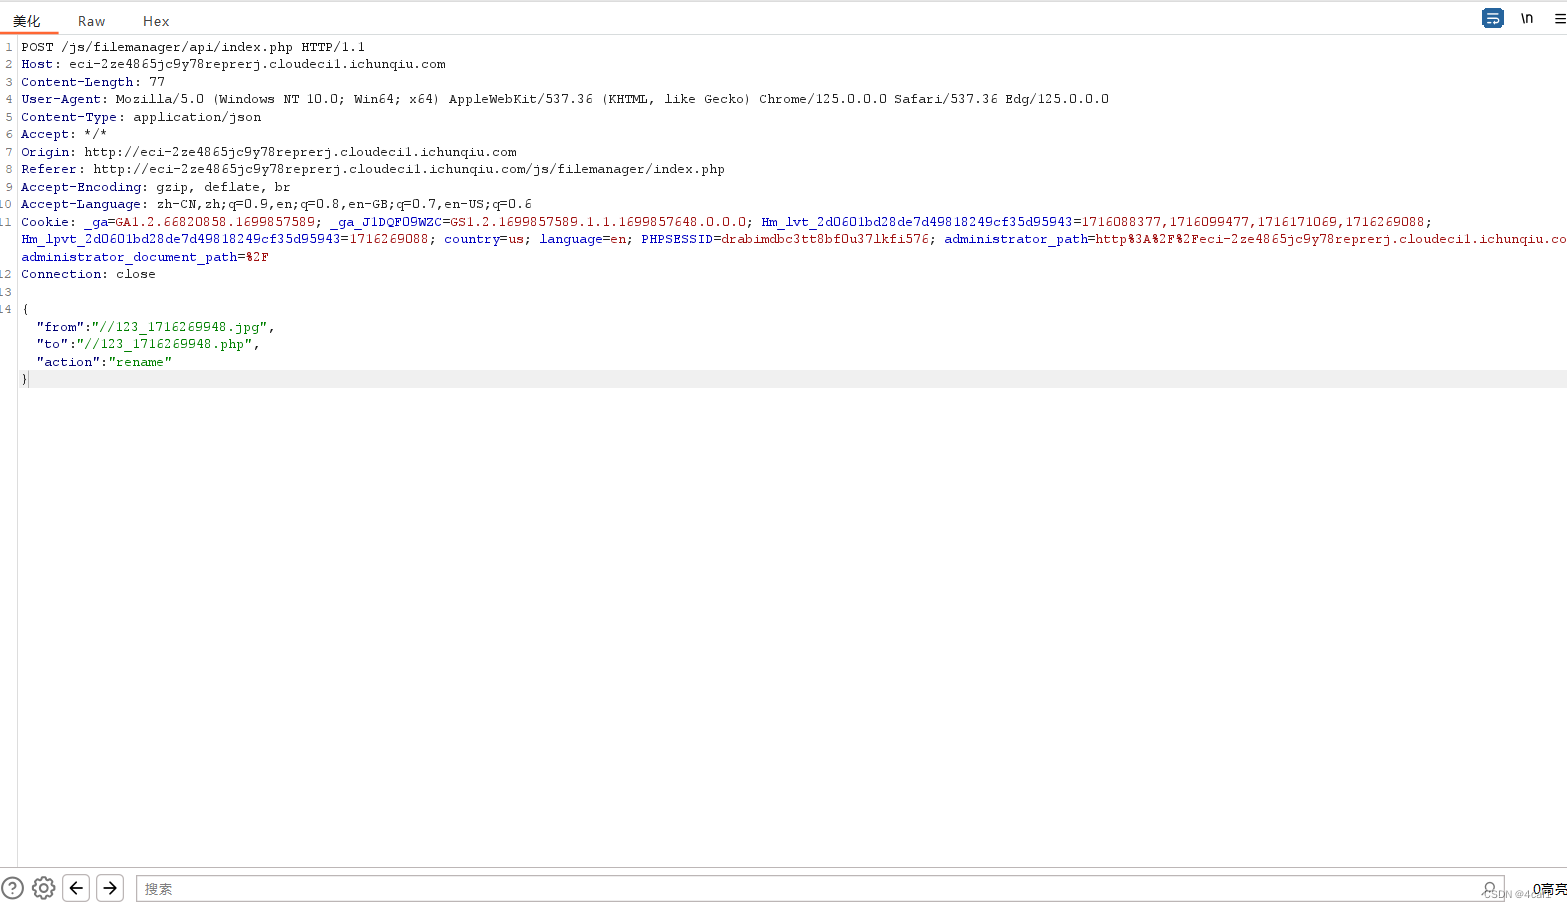The height and width of the screenshot is (908, 1567).
Task: Click the left arrow navigation icon
Action: coord(76,888)
